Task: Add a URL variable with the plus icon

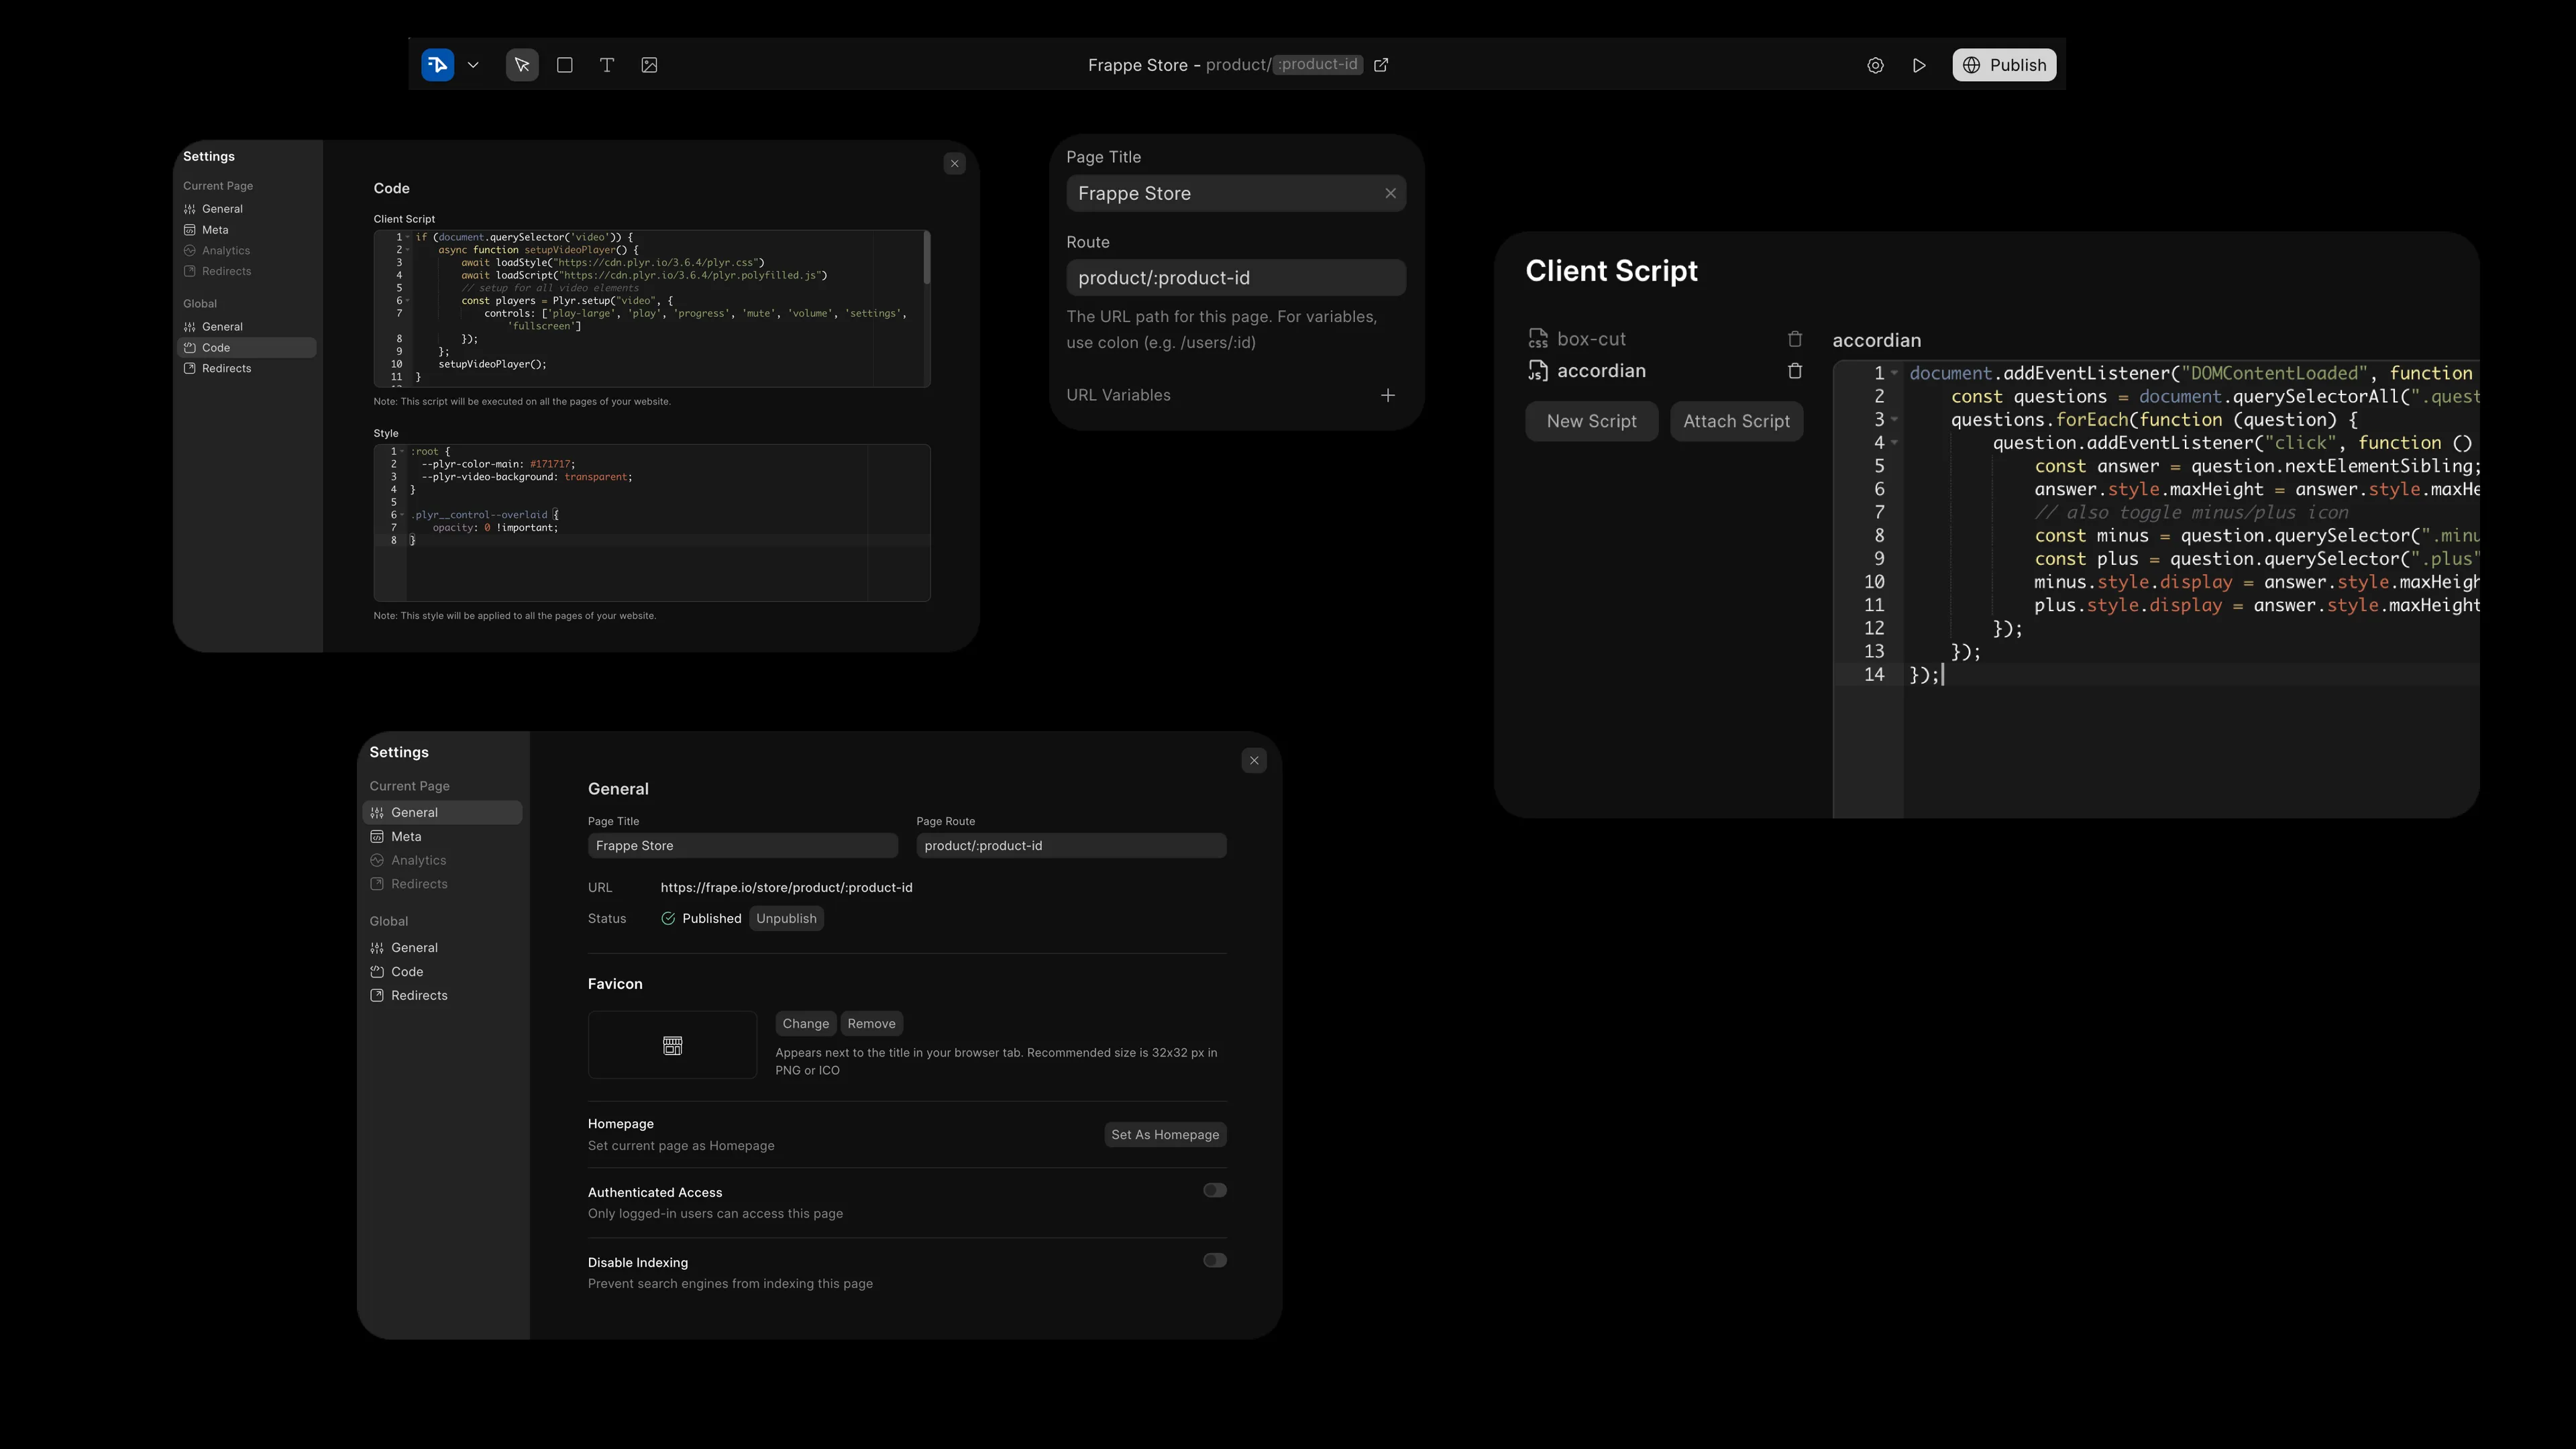Action: [x=1388, y=396]
